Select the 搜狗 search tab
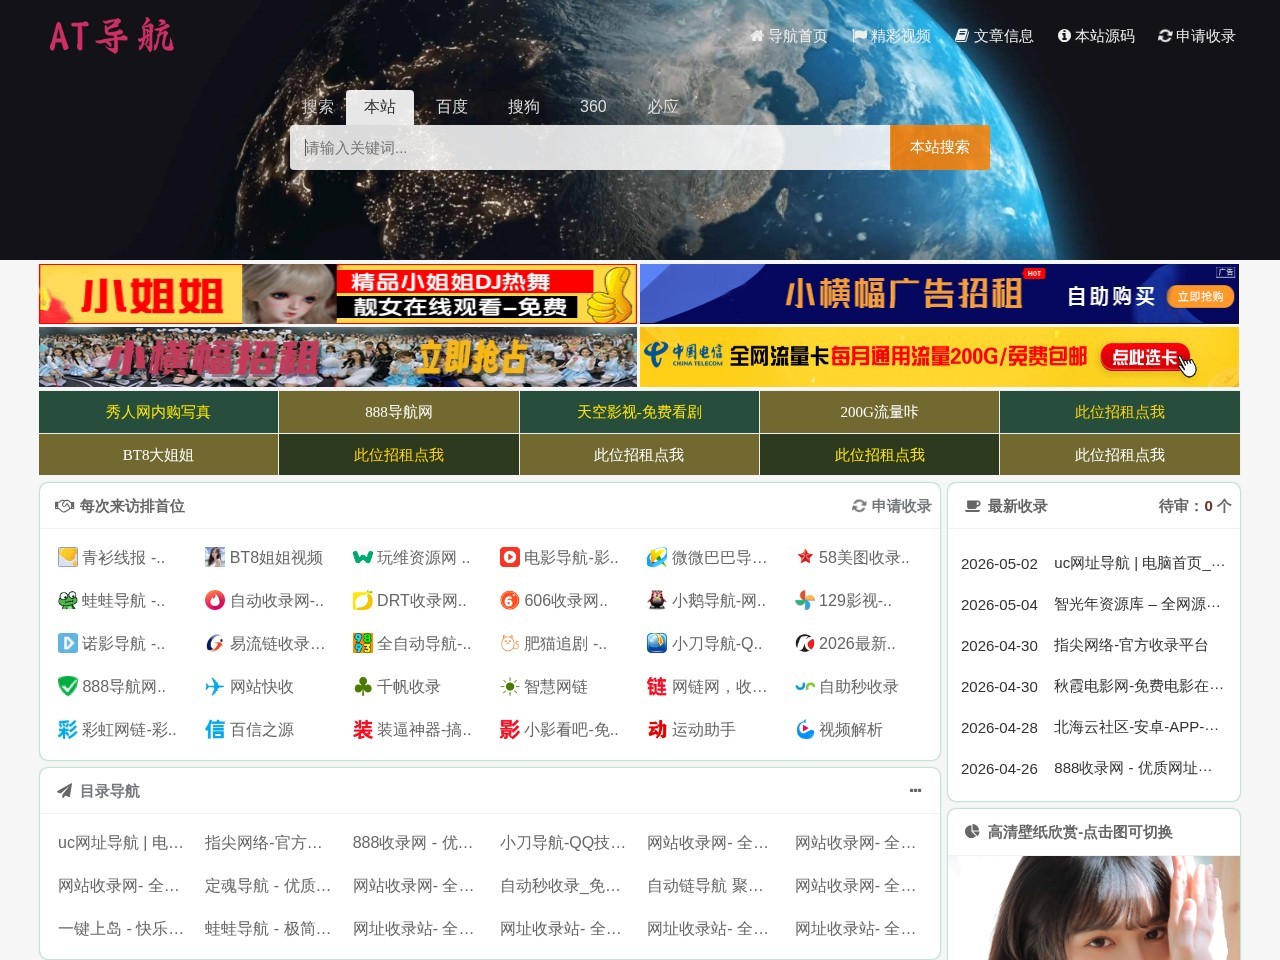 click(524, 107)
